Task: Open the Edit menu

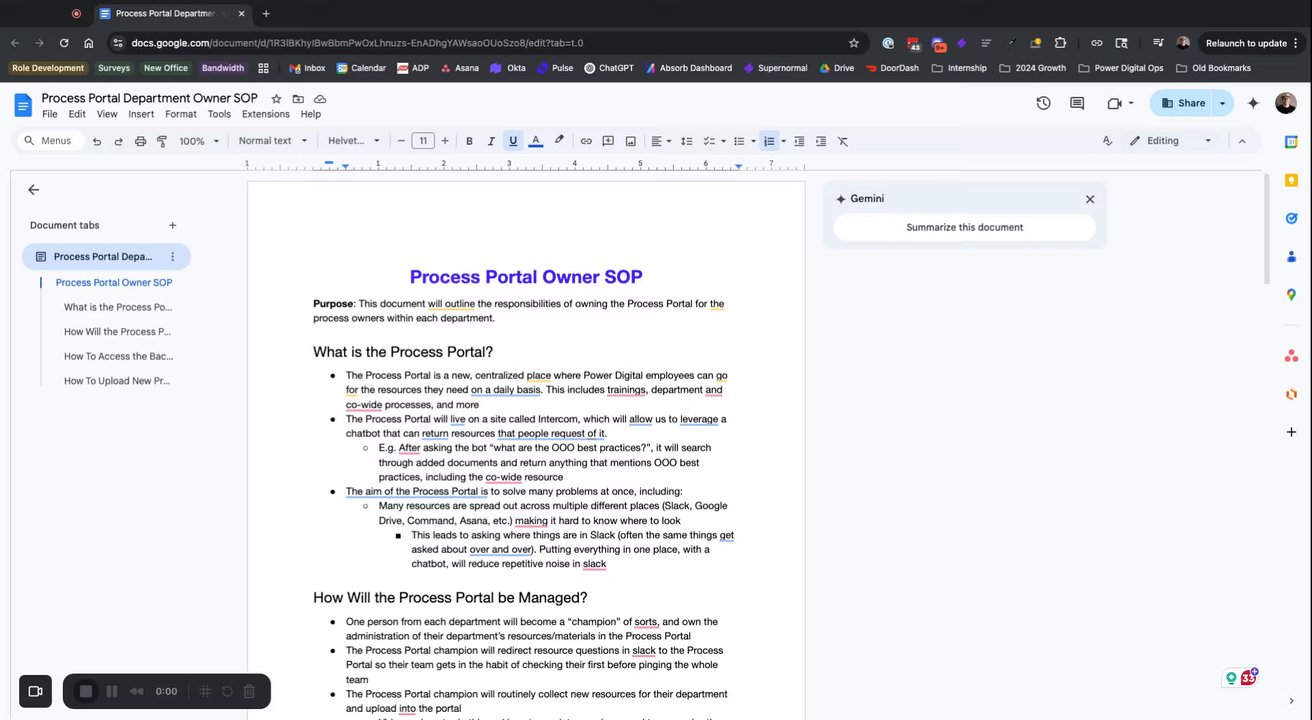Action: 77,114
